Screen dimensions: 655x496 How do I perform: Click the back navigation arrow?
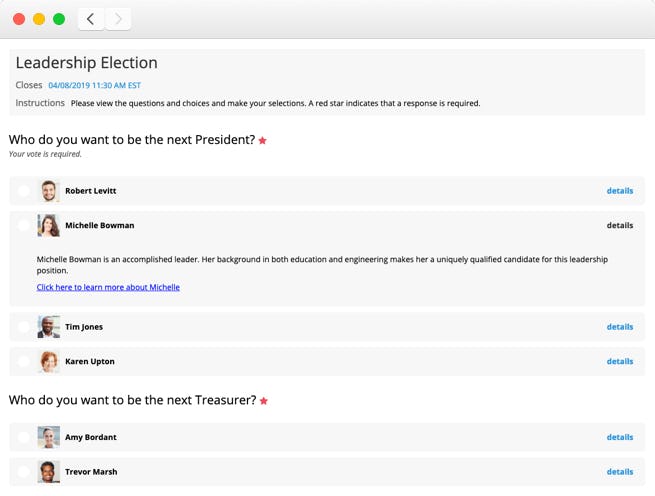(91, 19)
